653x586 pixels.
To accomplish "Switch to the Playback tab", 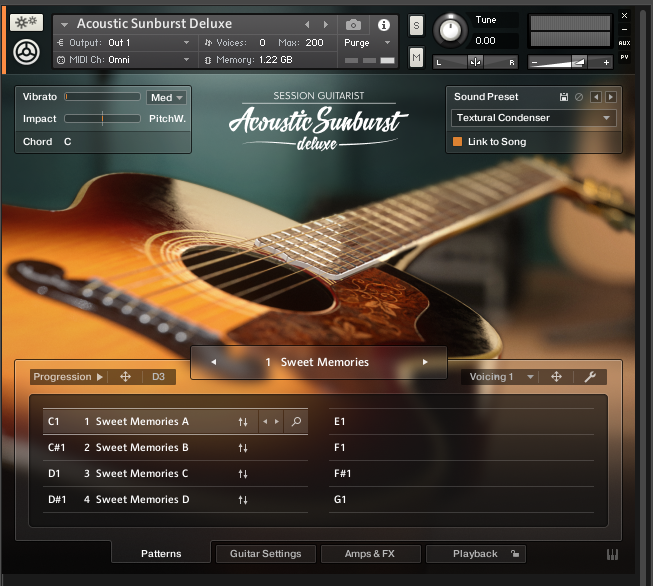I will coord(476,554).
